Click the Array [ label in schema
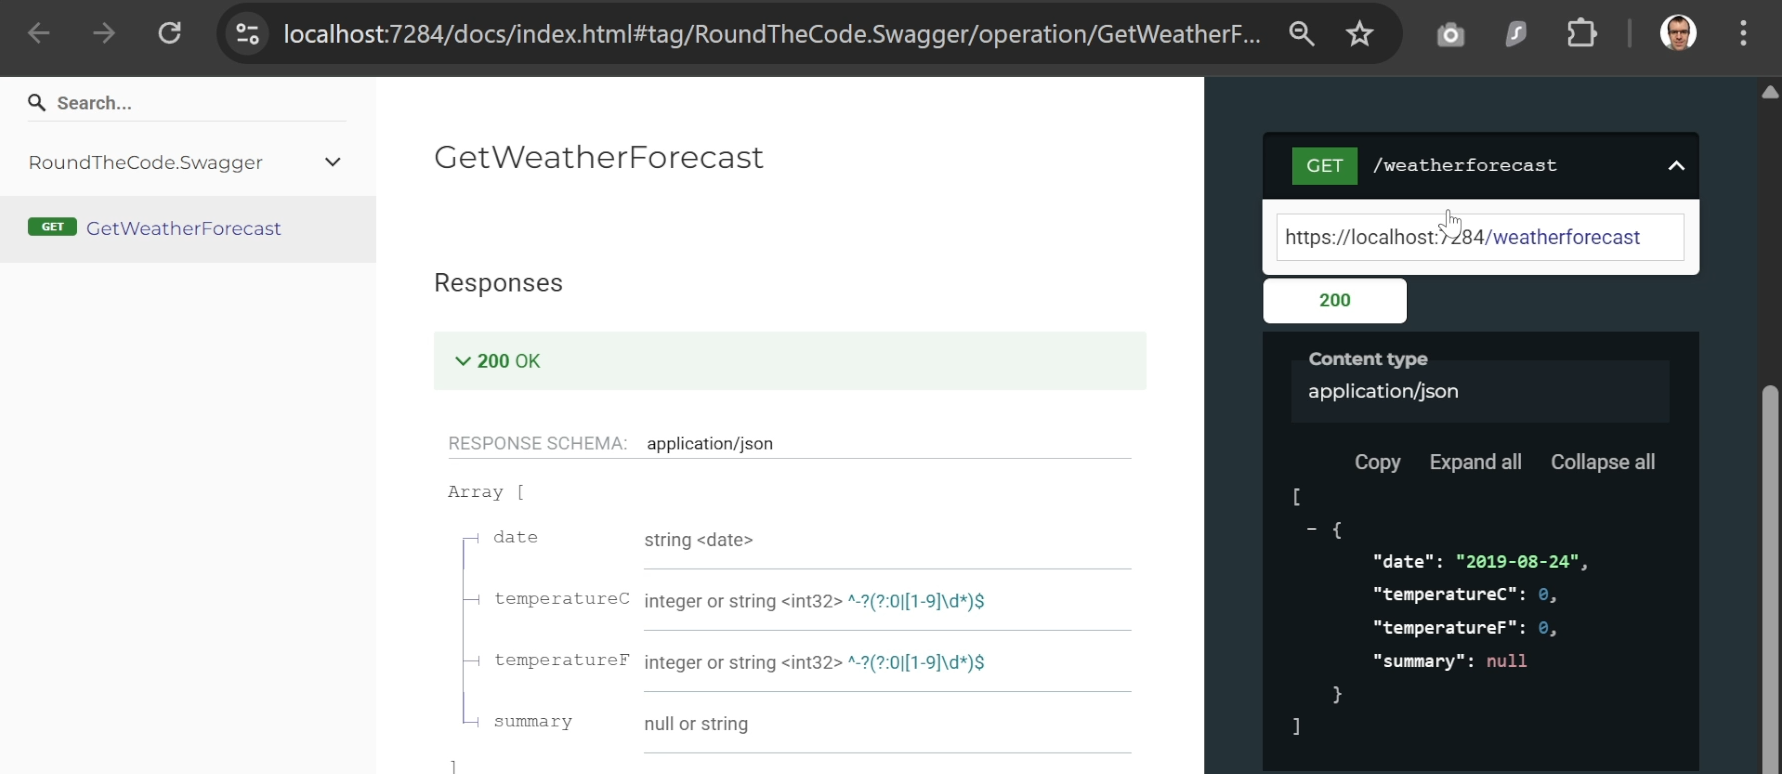The height and width of the screenshot is (774, 1782). pos(486,492)
